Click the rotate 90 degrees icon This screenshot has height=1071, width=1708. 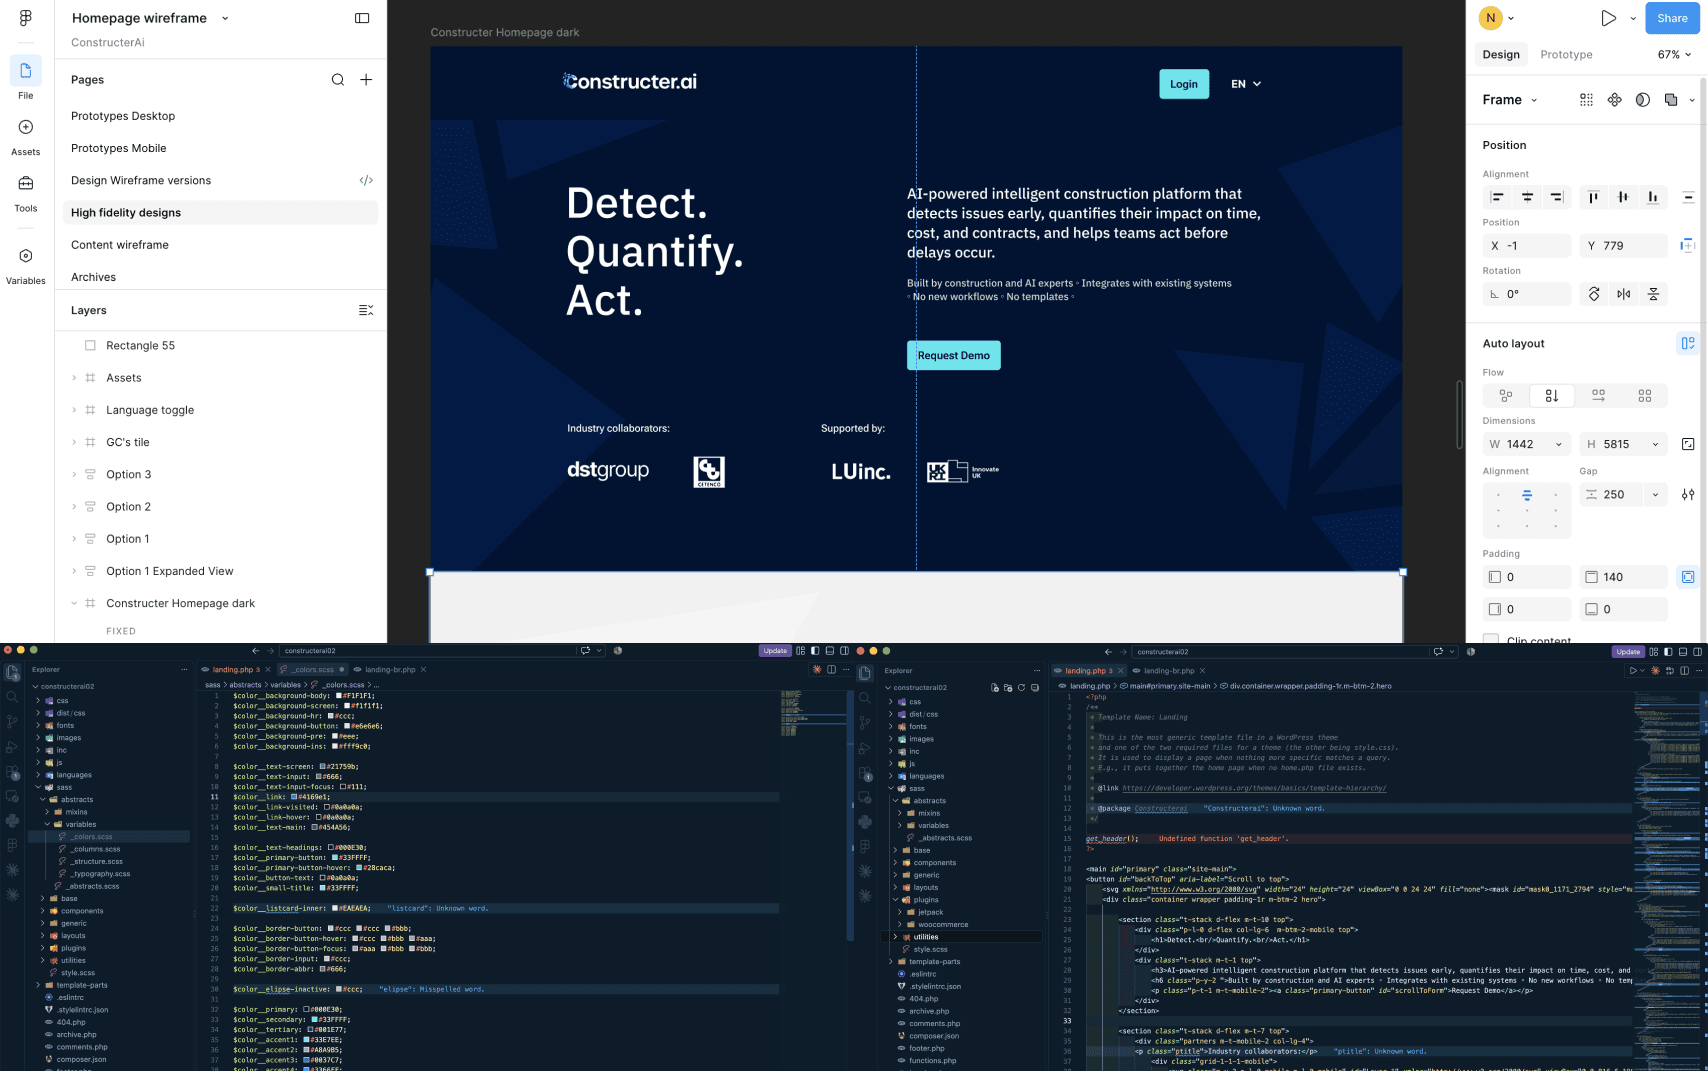pos(1594,294)
